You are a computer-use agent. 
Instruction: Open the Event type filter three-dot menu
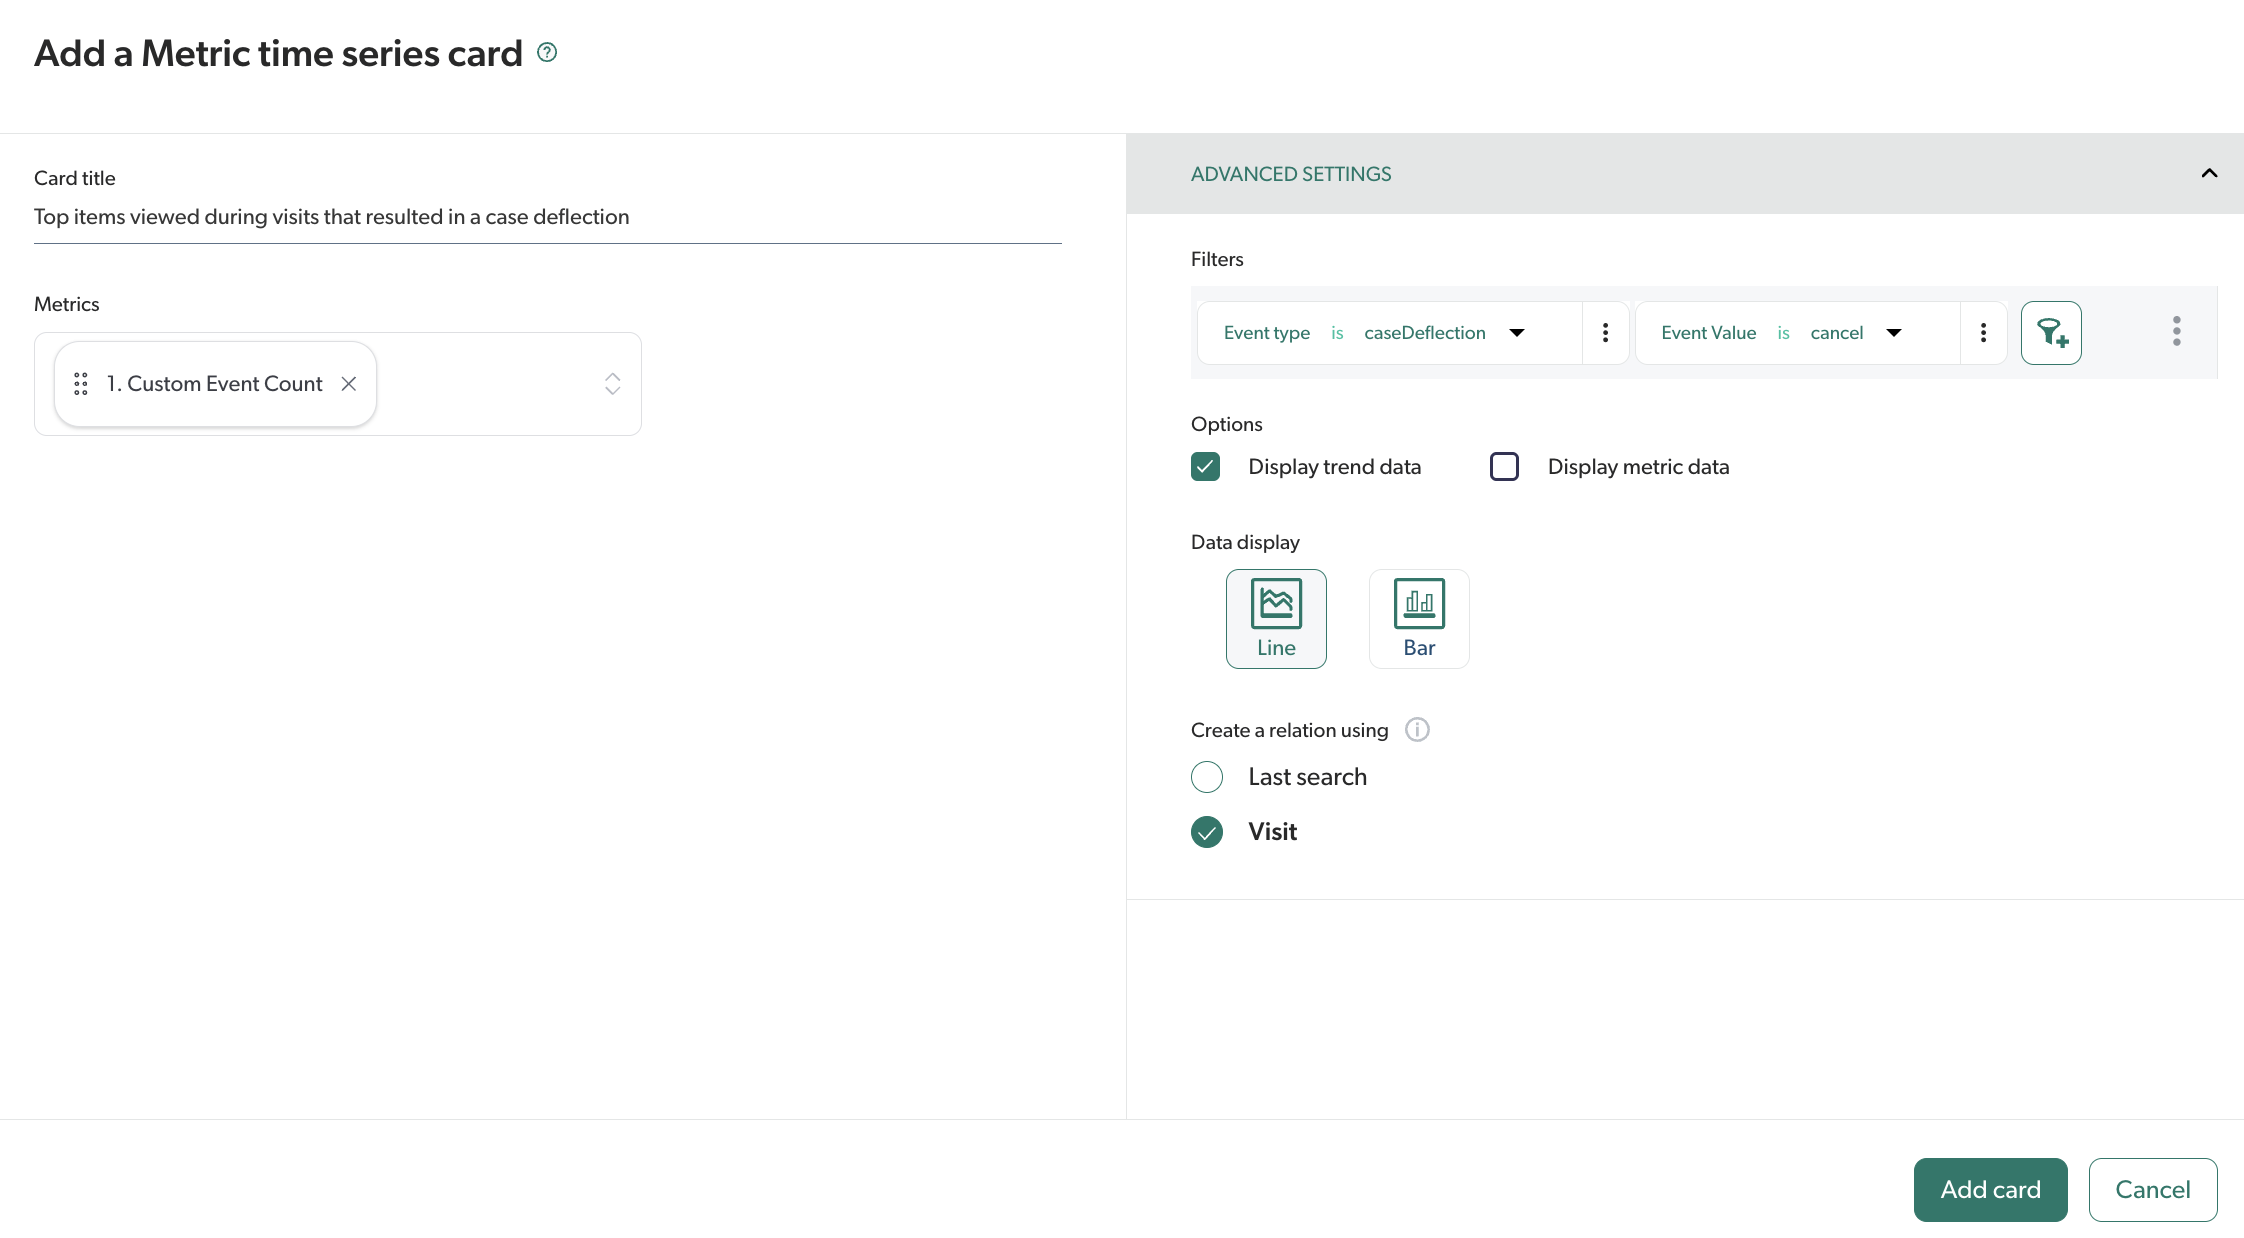tap(1605, 333)
